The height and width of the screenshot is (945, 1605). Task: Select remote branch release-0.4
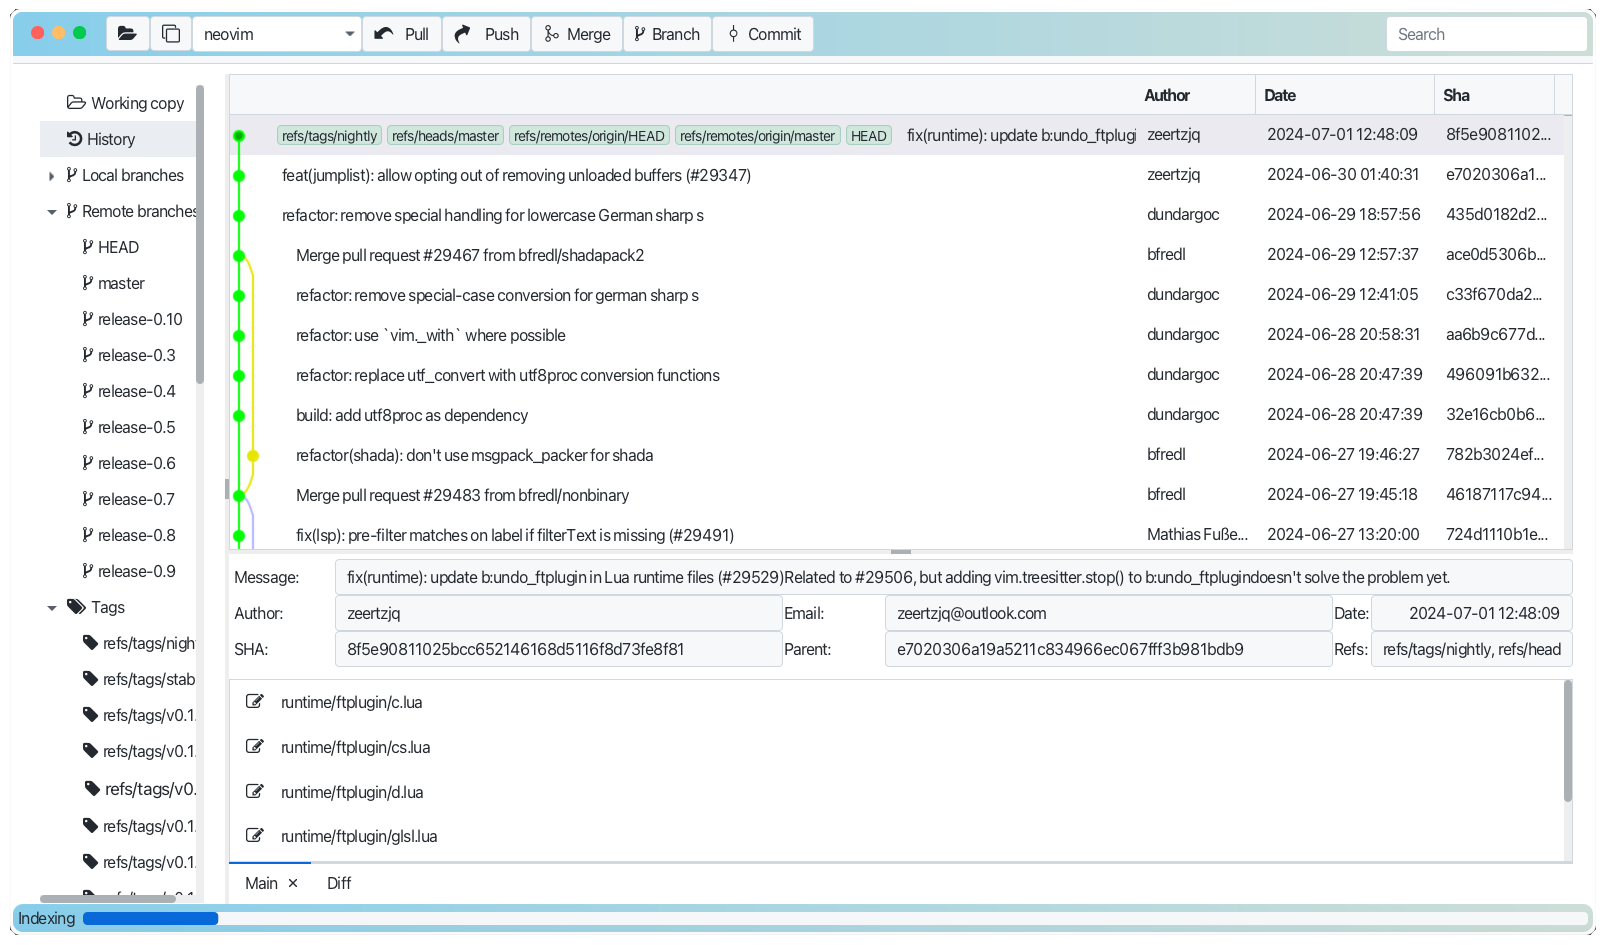[x=136, y=391]
